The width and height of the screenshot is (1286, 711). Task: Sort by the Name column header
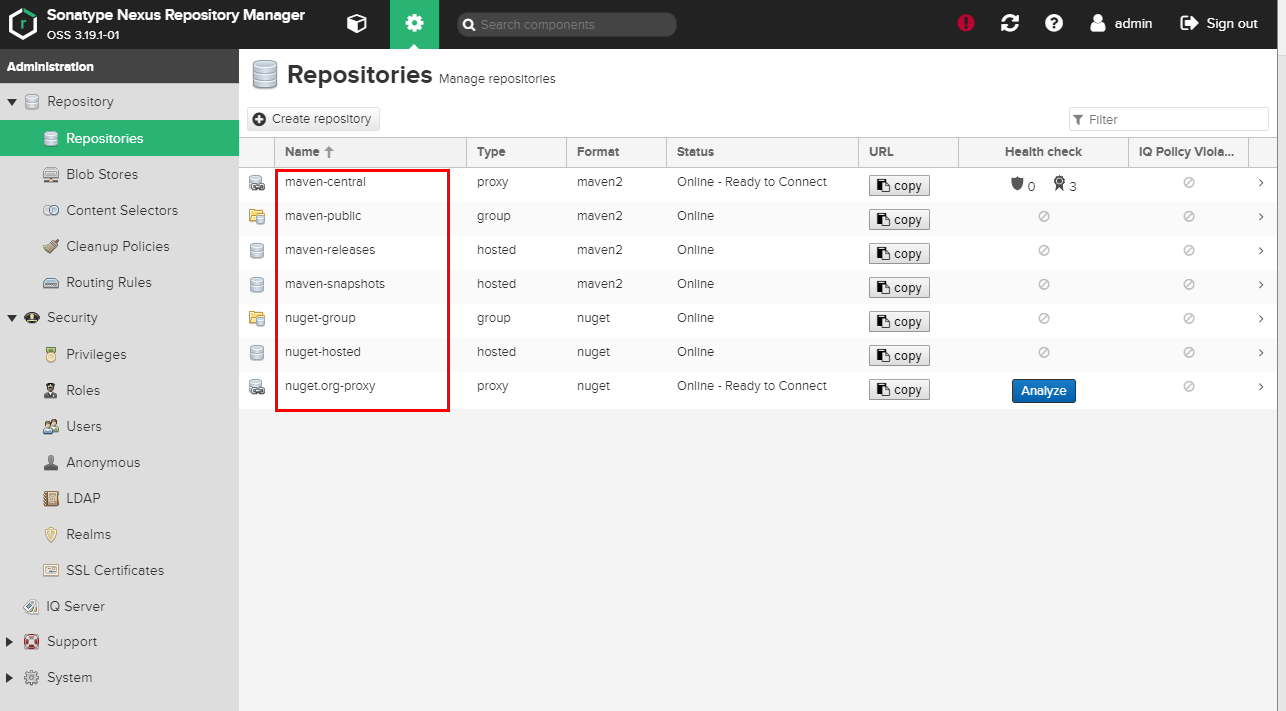point(370,152)
